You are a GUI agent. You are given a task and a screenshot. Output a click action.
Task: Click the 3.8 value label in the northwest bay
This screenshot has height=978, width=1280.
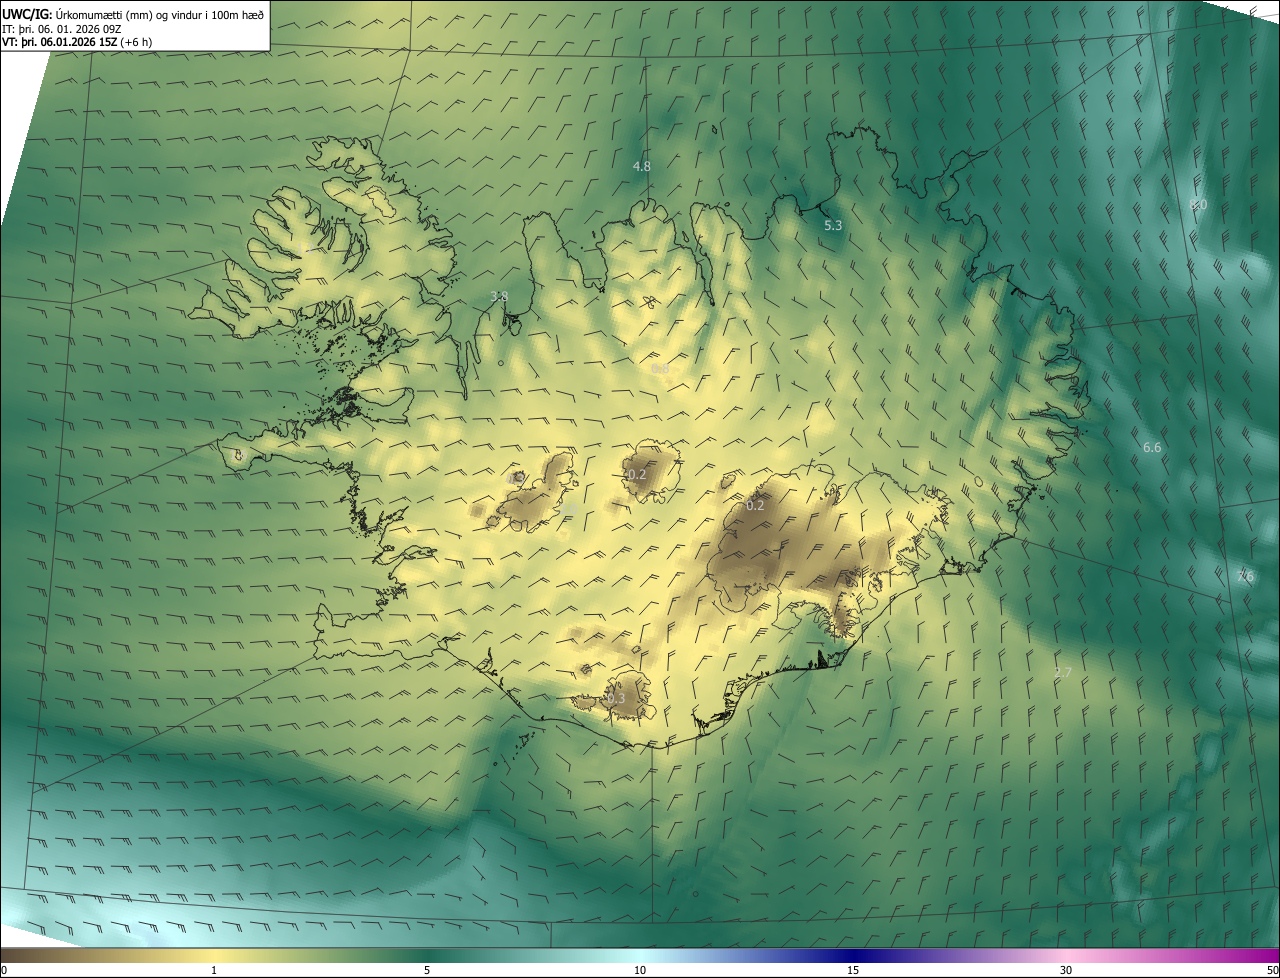(x=499, y=297)
